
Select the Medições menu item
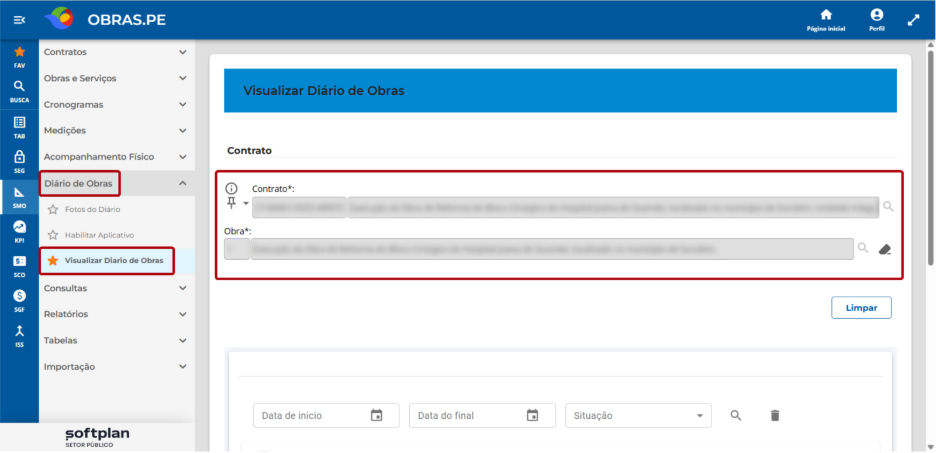point(116,130)
